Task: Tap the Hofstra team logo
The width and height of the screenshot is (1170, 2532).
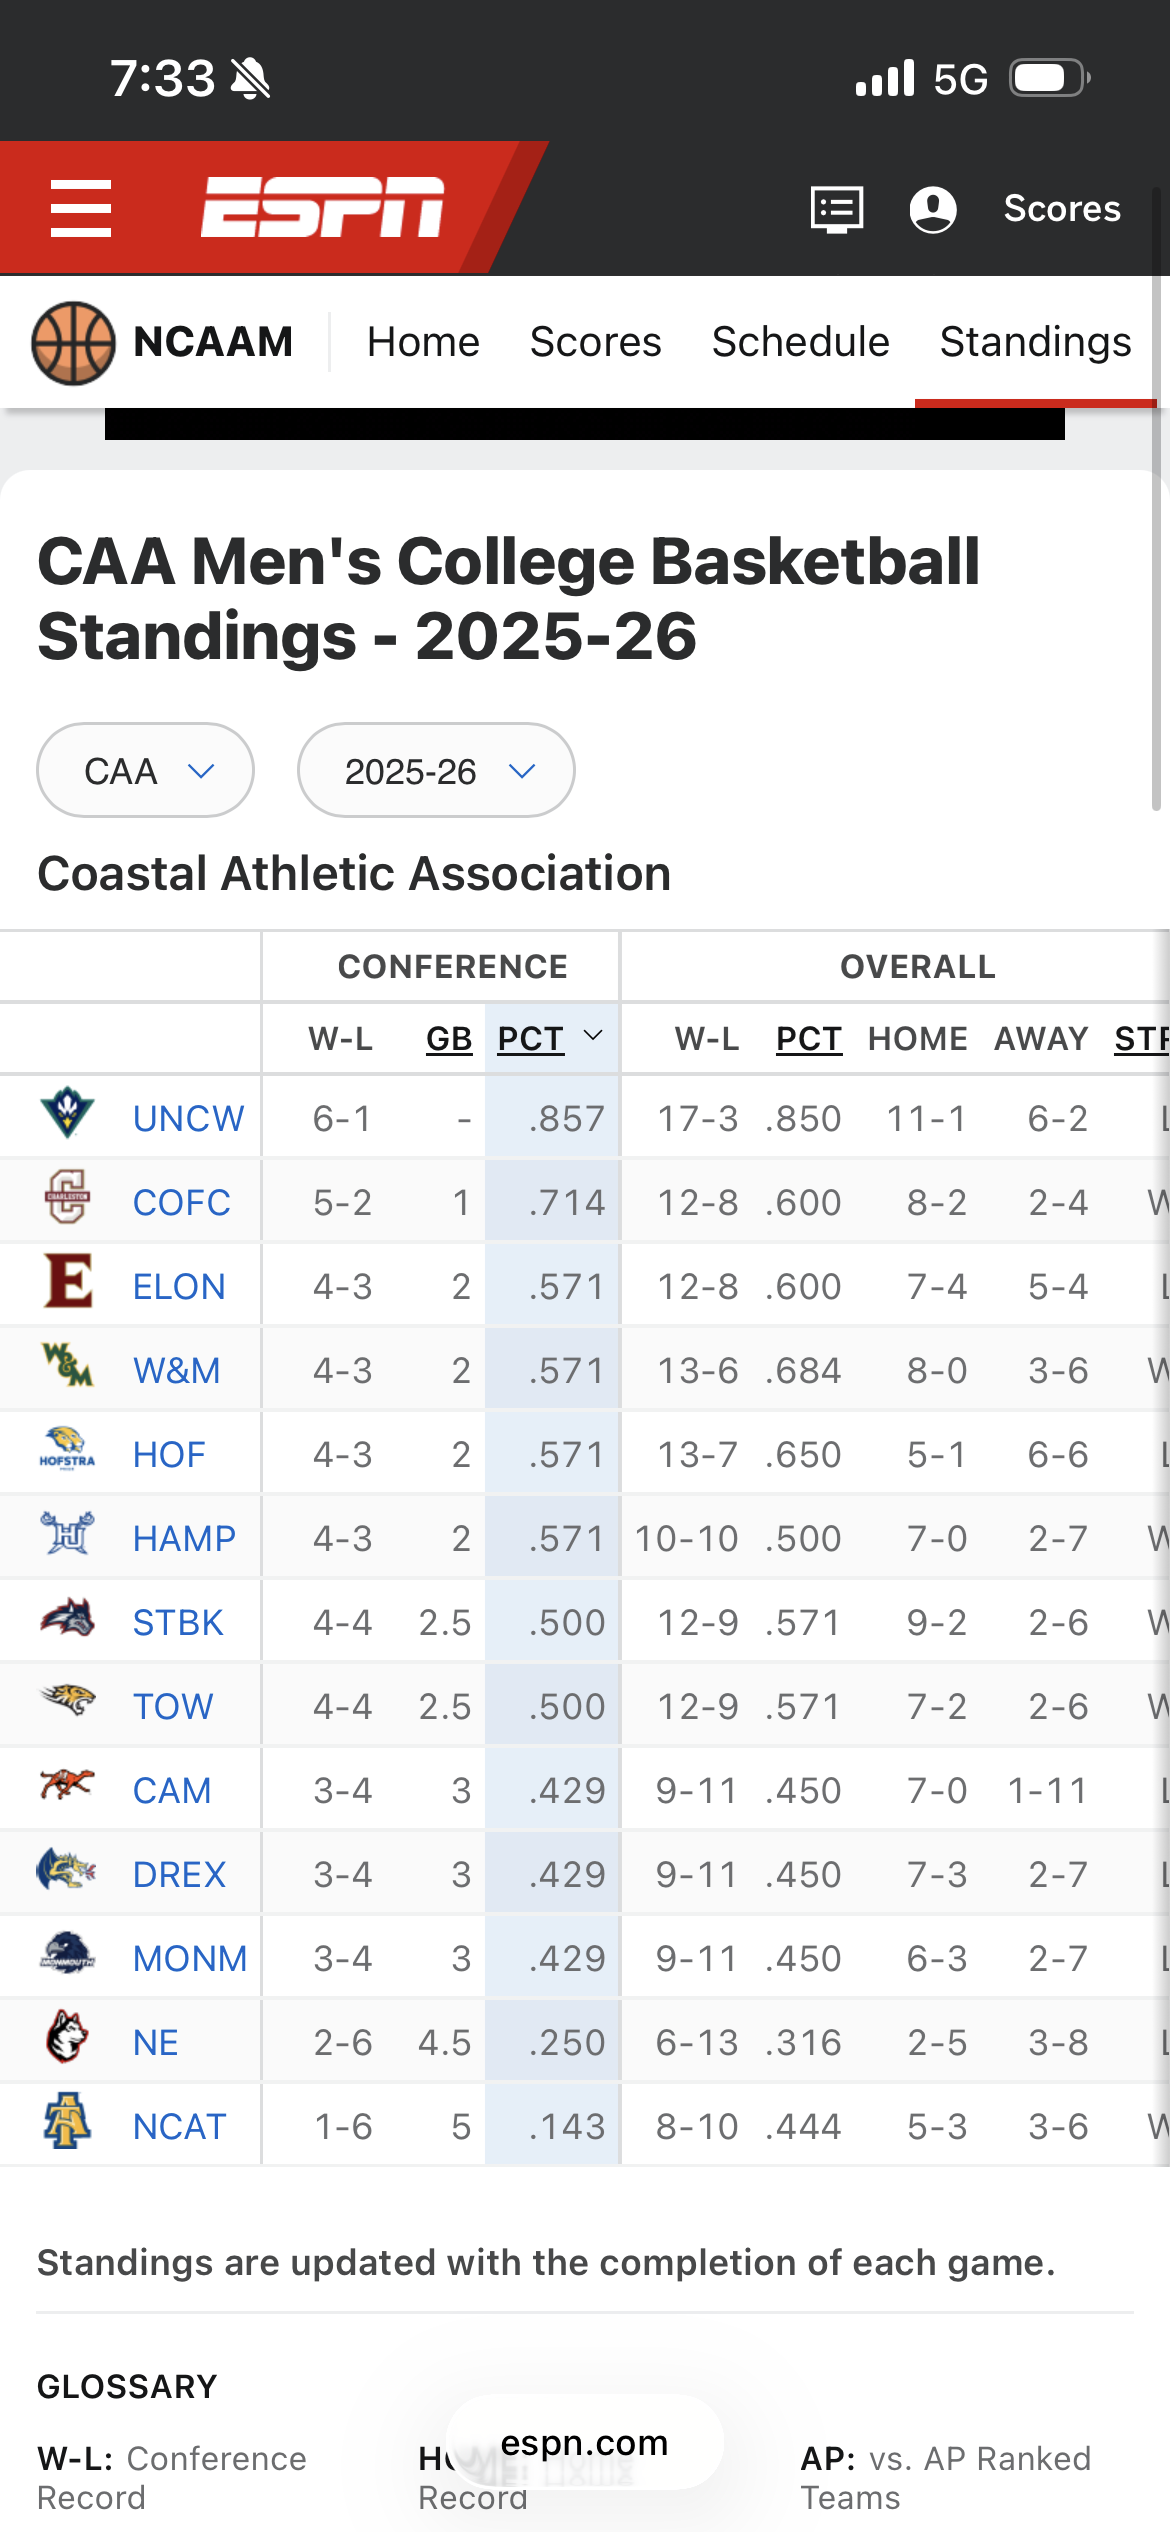Action: click(67, 1449)
